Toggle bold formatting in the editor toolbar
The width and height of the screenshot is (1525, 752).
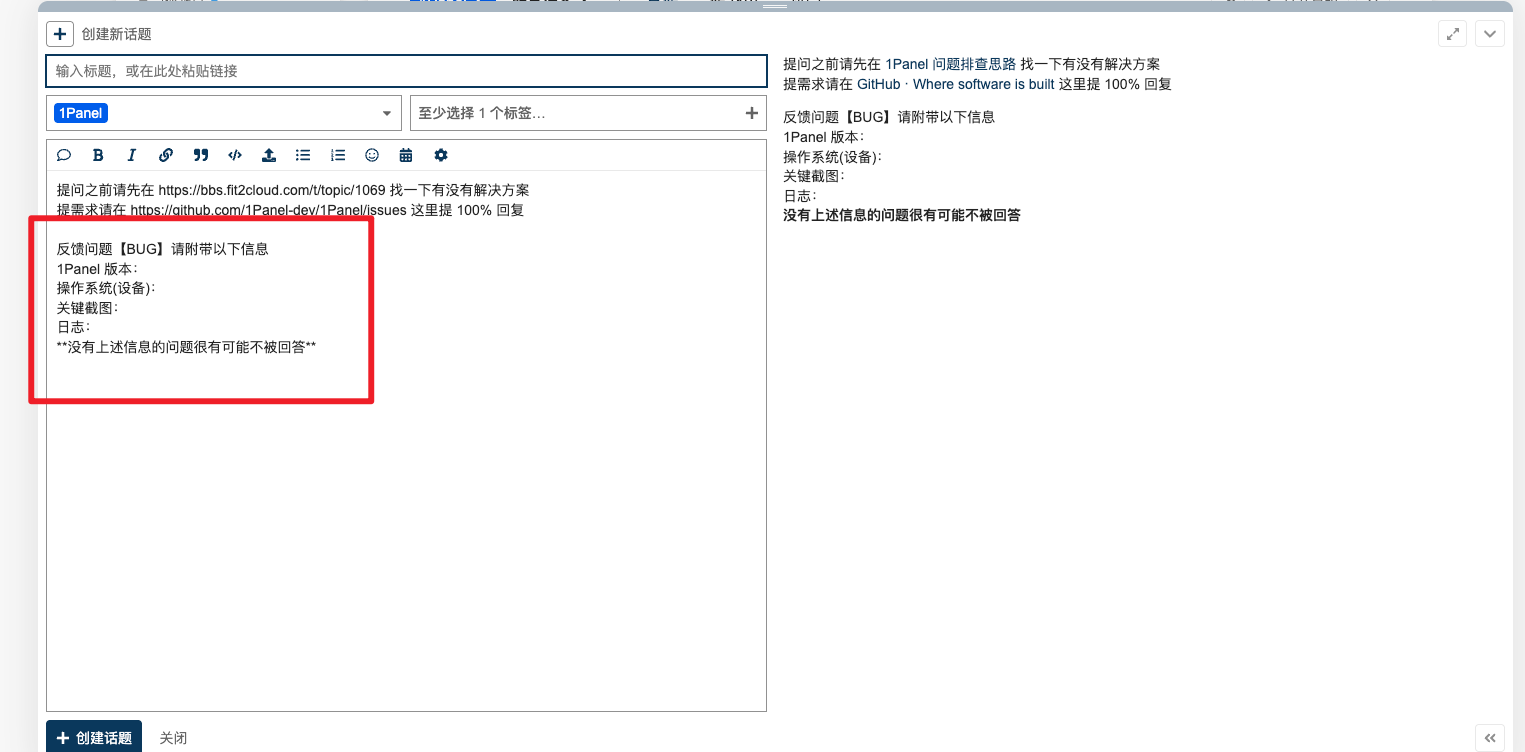coord(98,155)
